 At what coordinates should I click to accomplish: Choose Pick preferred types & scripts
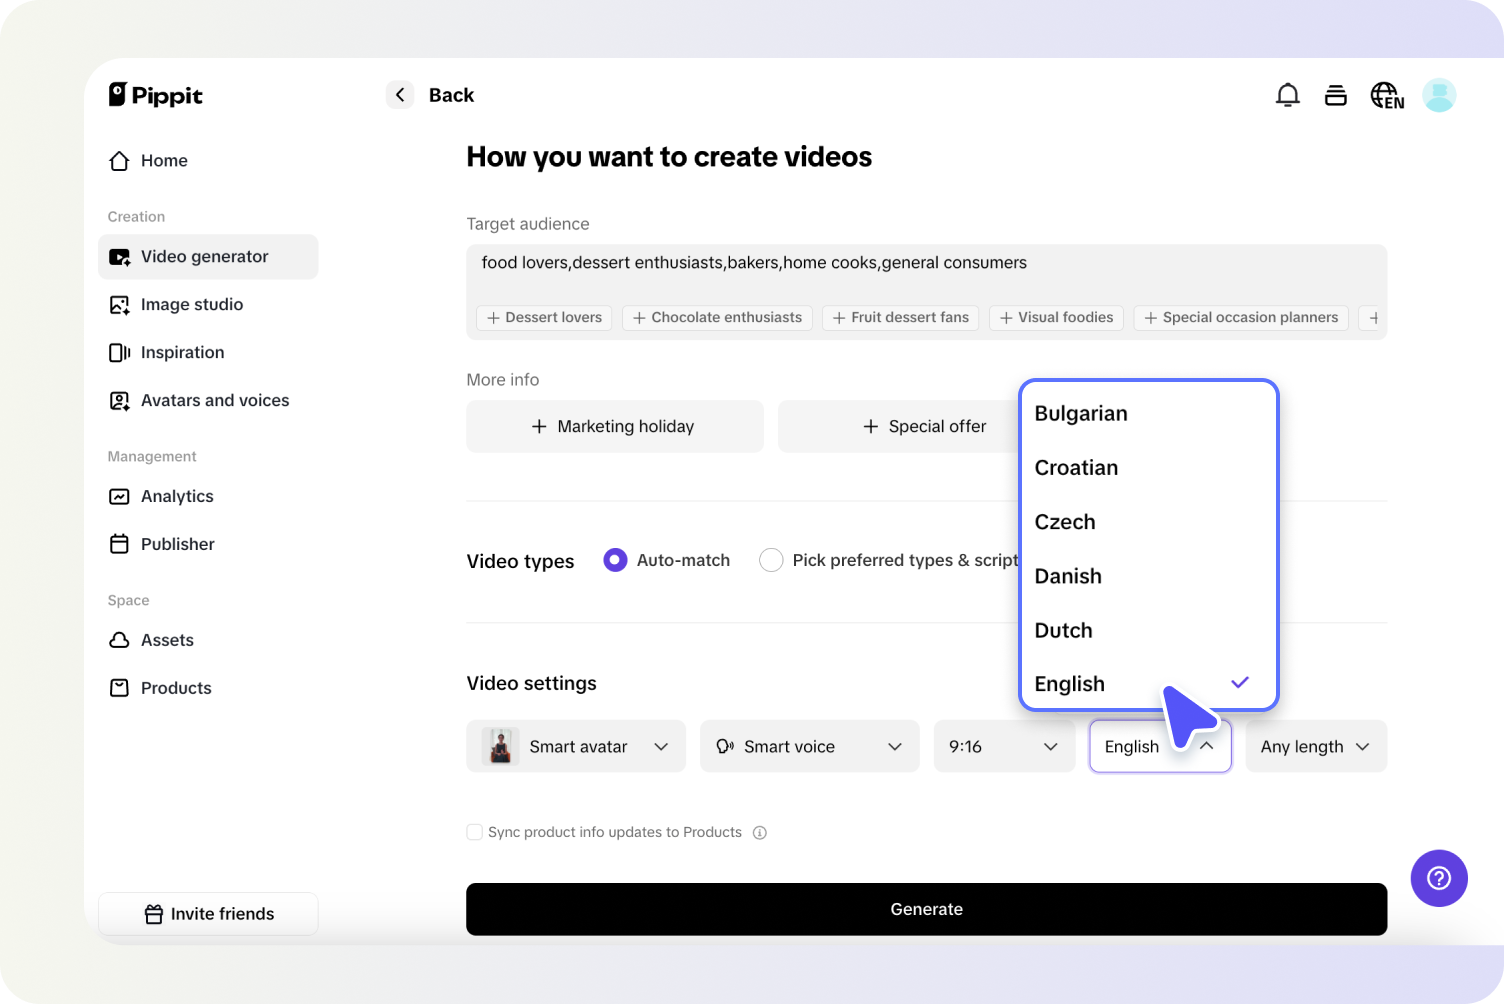click(771, 560)
